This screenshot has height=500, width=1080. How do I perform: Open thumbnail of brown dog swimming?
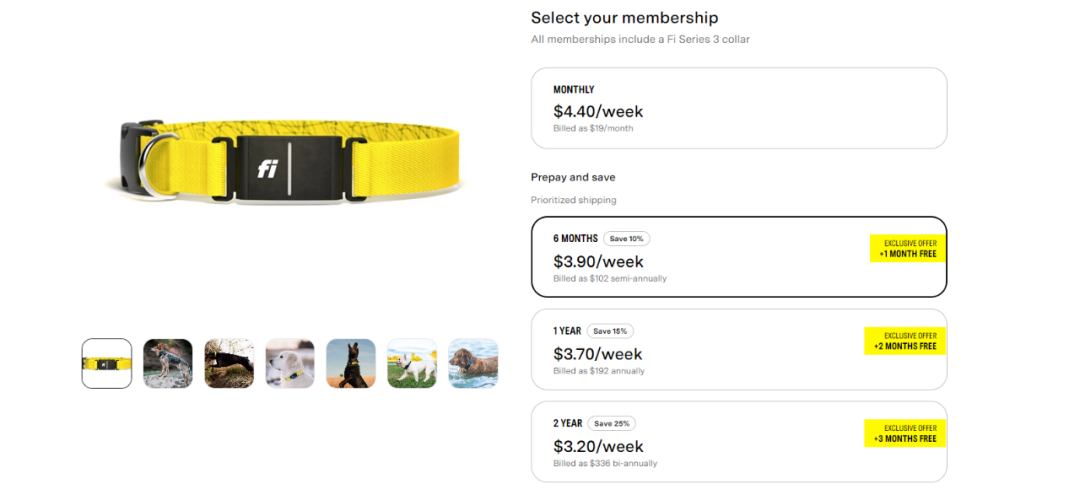pyautogui.click(x=473, y=363)
